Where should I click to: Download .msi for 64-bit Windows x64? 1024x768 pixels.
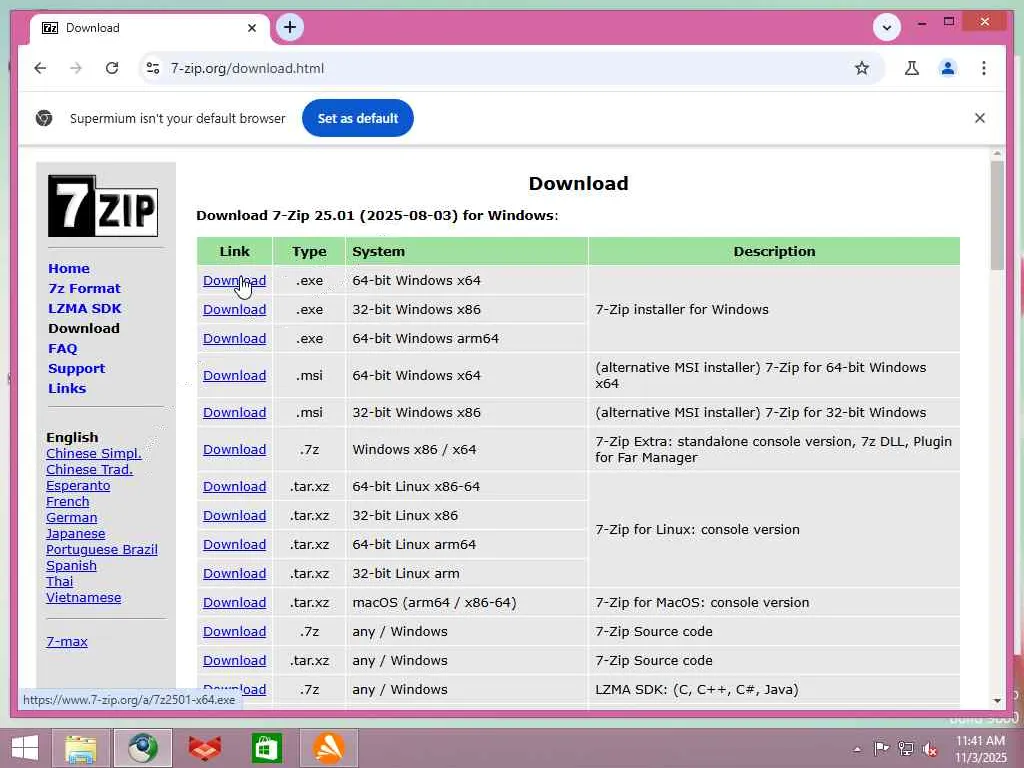(234, 376)
